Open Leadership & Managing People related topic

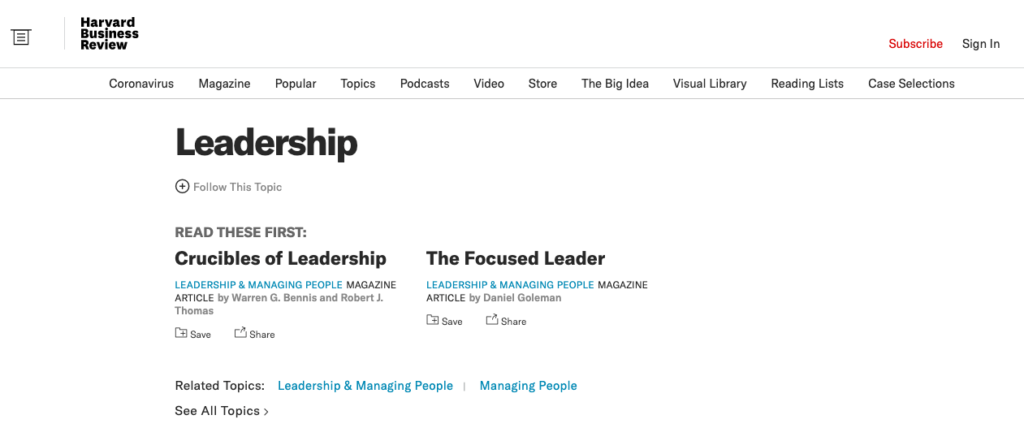tap(365, 386)
